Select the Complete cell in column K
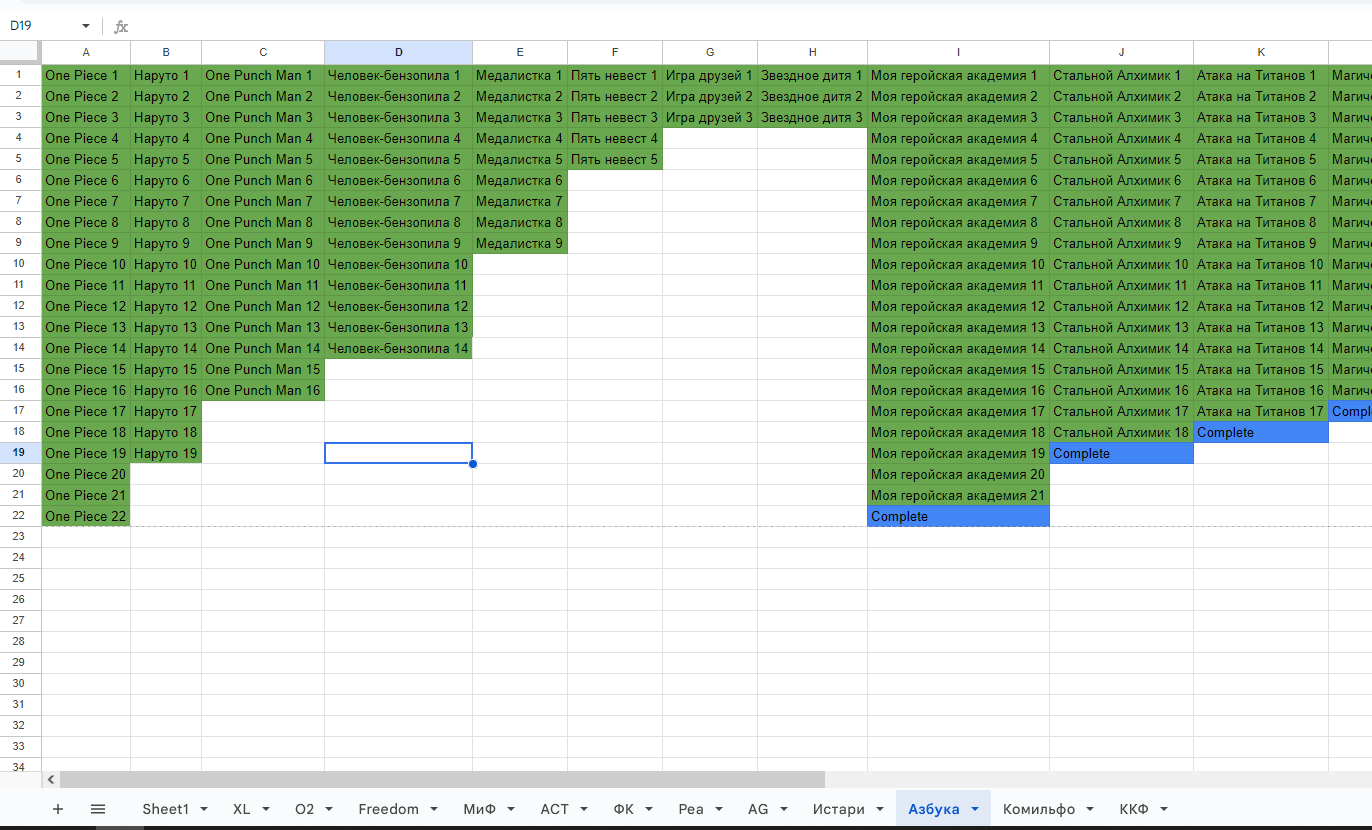The width and height of the screenshot is (1372, 830). point(1261,432)
